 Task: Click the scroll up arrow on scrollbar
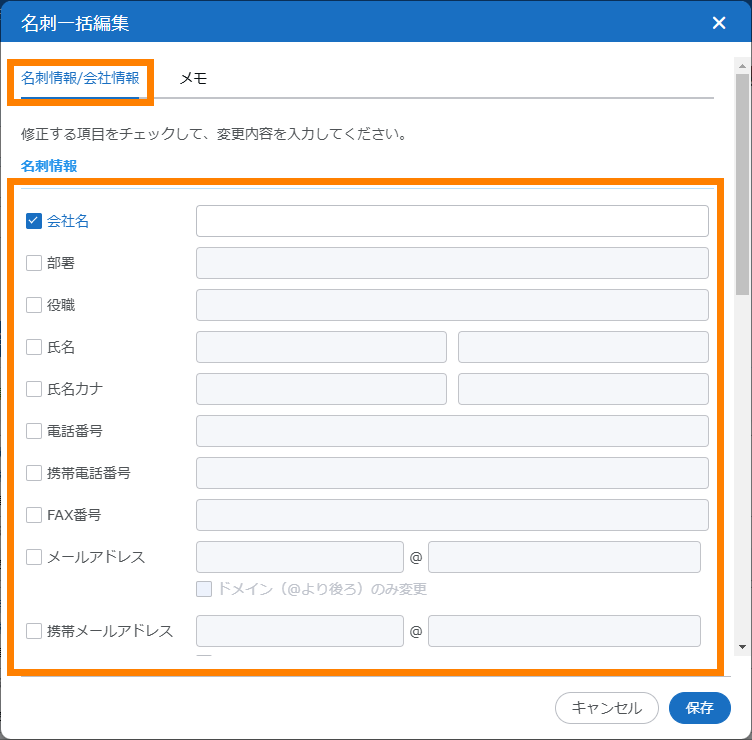(x=742, y=63)
